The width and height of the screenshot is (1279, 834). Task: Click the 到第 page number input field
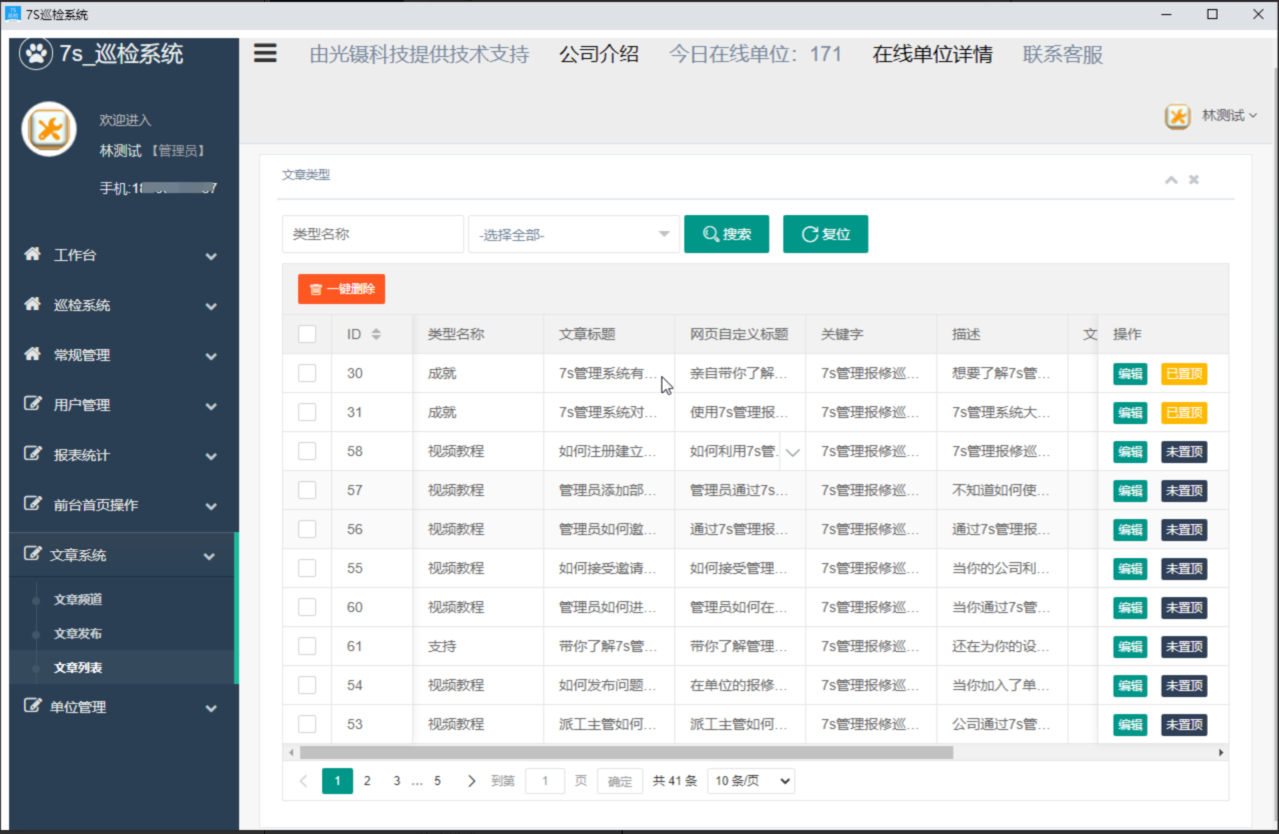[544, 781]
